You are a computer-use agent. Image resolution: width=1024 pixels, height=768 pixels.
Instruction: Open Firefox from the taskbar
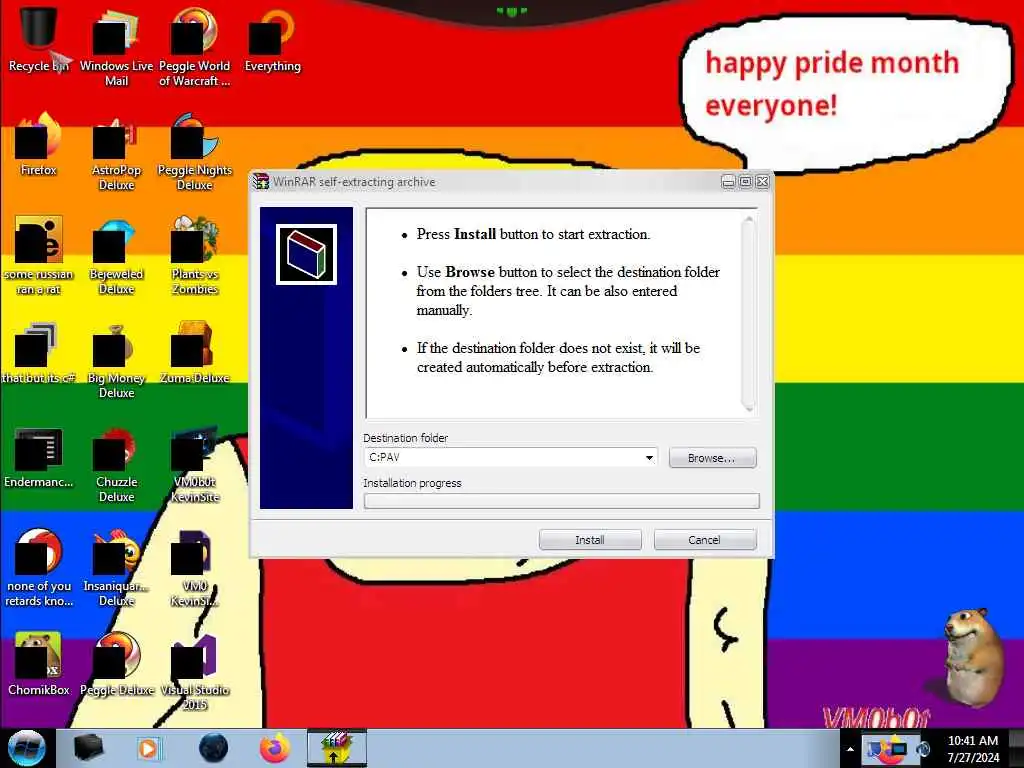[275, 748]
